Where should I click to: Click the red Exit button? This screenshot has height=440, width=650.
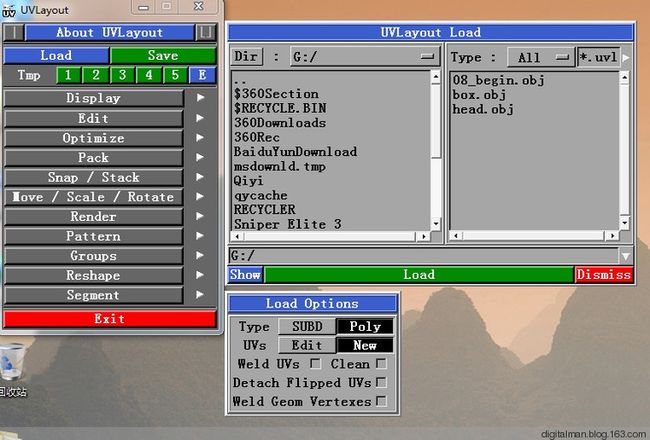point(110,318)
